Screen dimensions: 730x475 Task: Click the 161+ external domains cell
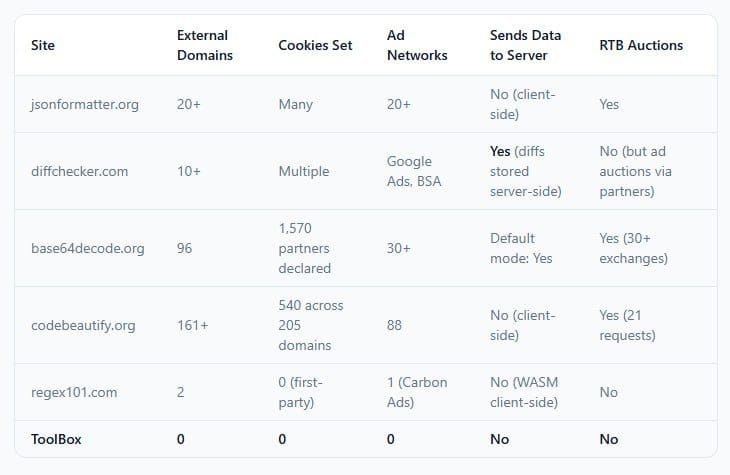[194, 325]
